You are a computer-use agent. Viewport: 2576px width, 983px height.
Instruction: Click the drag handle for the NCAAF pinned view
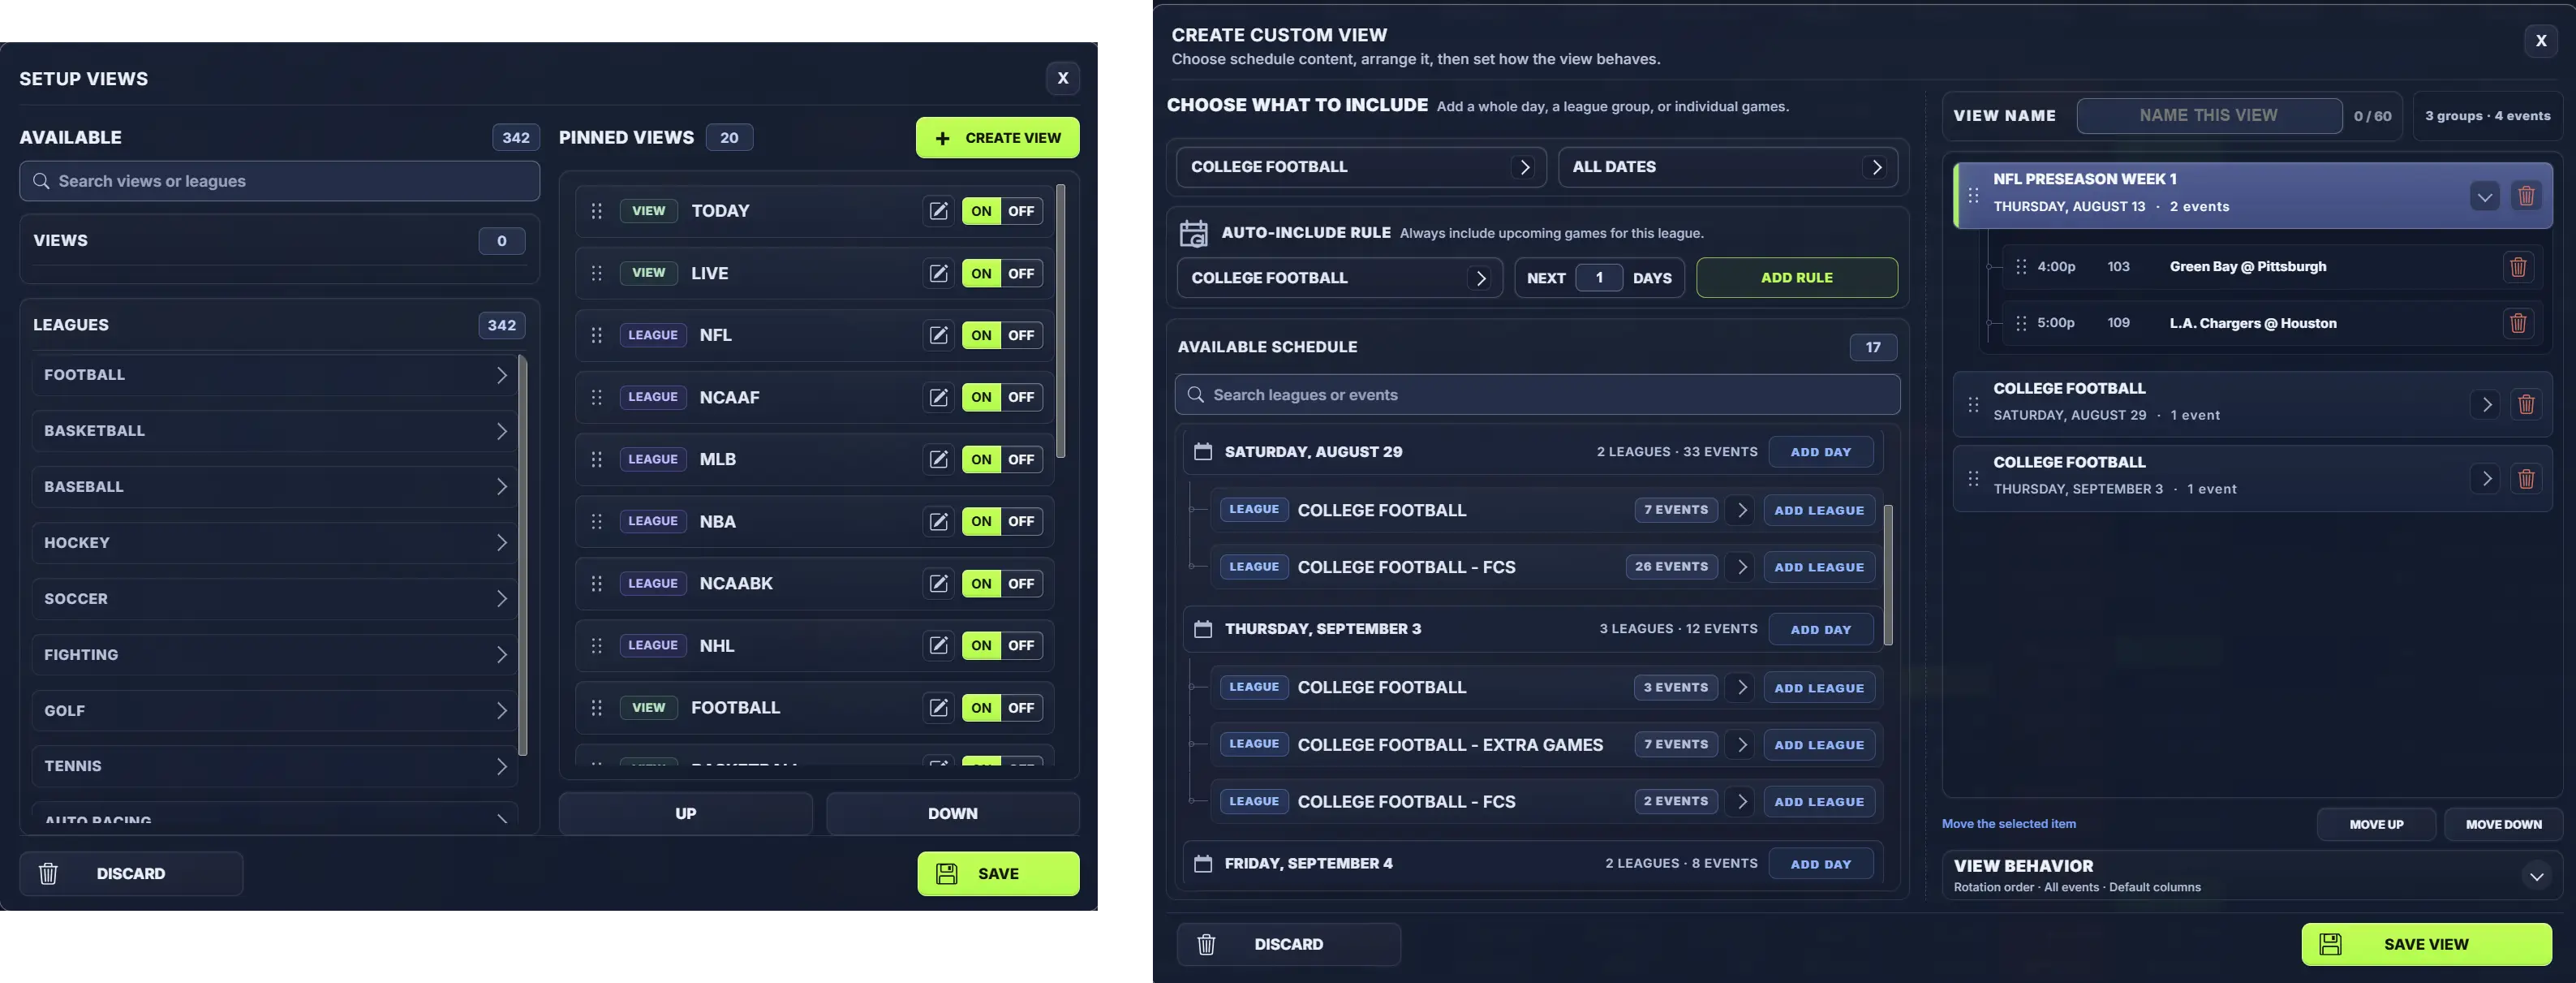[x=597, y=397]
